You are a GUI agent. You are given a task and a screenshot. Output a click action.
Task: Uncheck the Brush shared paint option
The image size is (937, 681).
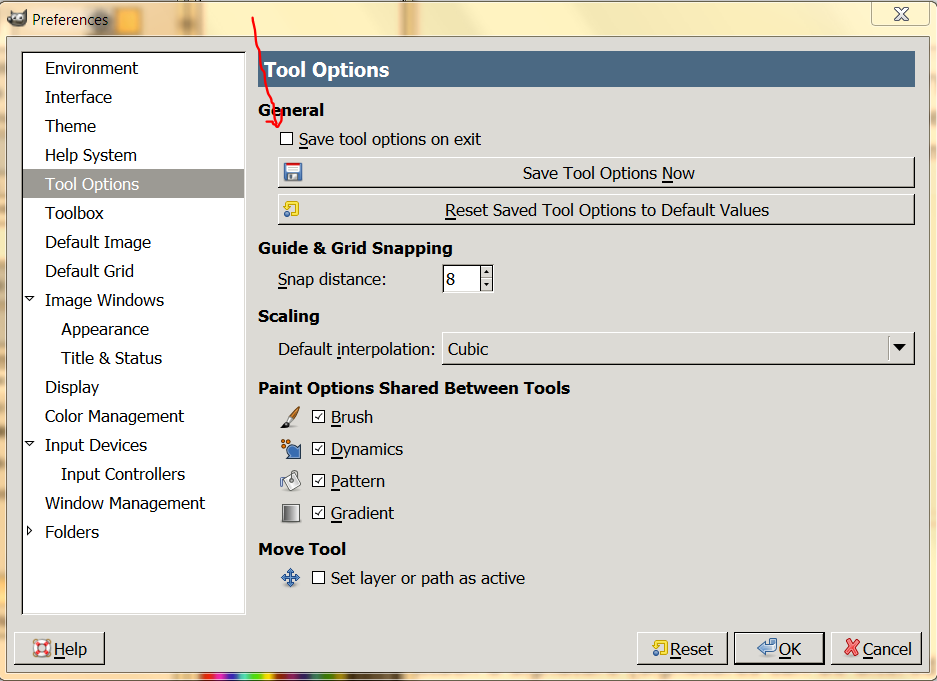tap(319, 416)
